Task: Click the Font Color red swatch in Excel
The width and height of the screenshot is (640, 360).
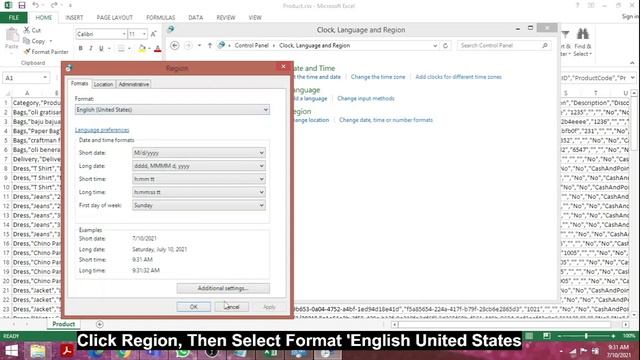Action: point(158,49)
